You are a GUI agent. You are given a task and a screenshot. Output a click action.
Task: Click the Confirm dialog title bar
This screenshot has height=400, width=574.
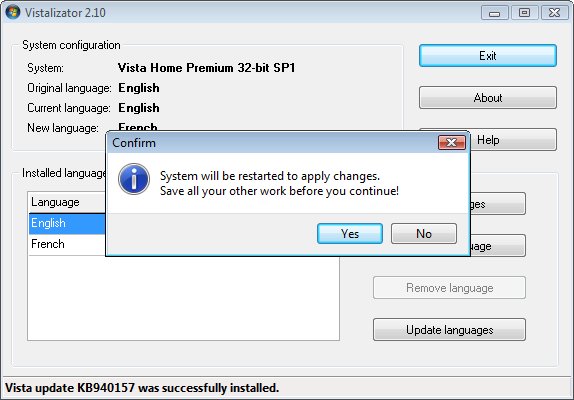(x=271, y=142)
